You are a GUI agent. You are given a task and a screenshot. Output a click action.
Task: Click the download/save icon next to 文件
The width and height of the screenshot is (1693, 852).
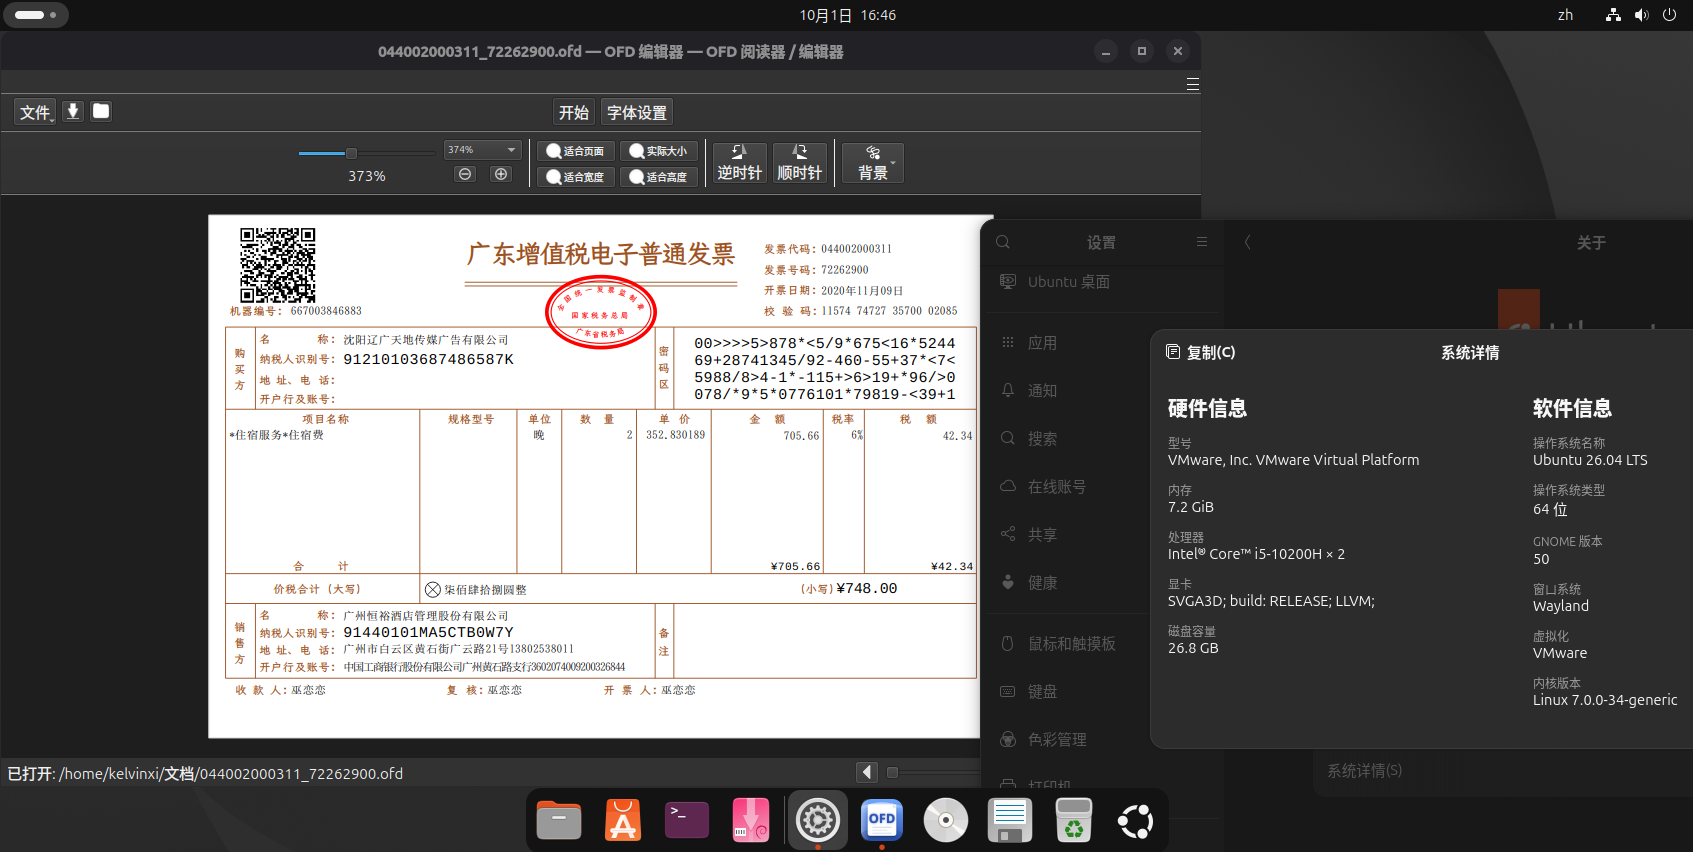73,111
